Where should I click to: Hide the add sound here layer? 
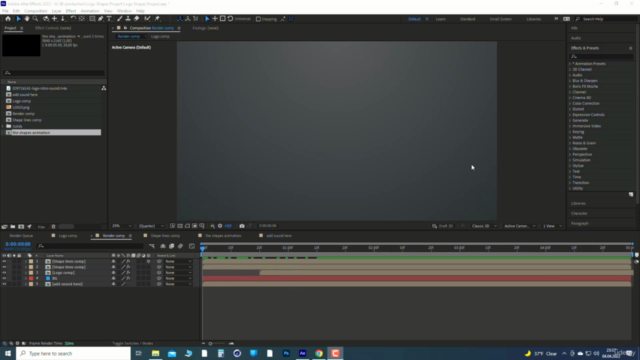4,284
